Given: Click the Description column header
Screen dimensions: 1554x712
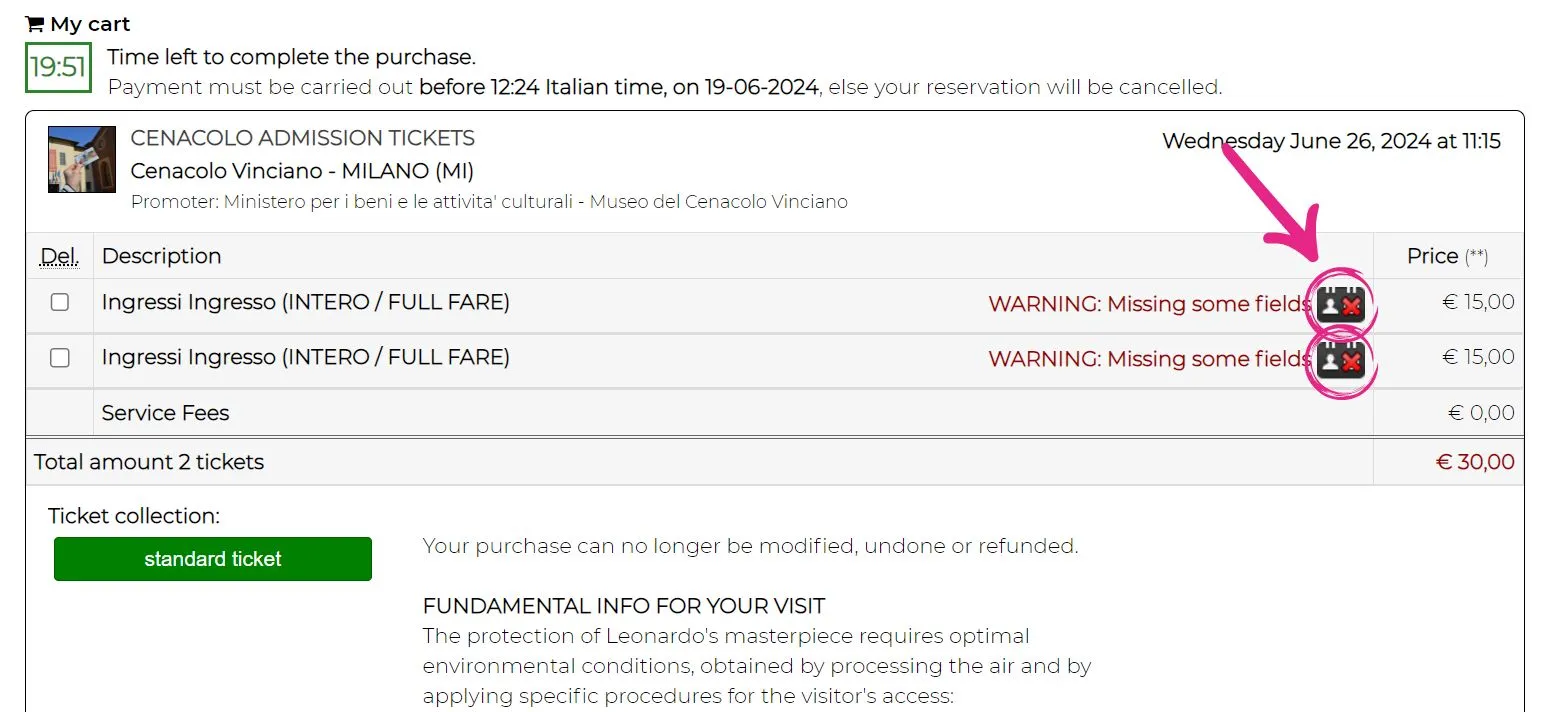Looking at the screenshot, I should tap(161, 256).
